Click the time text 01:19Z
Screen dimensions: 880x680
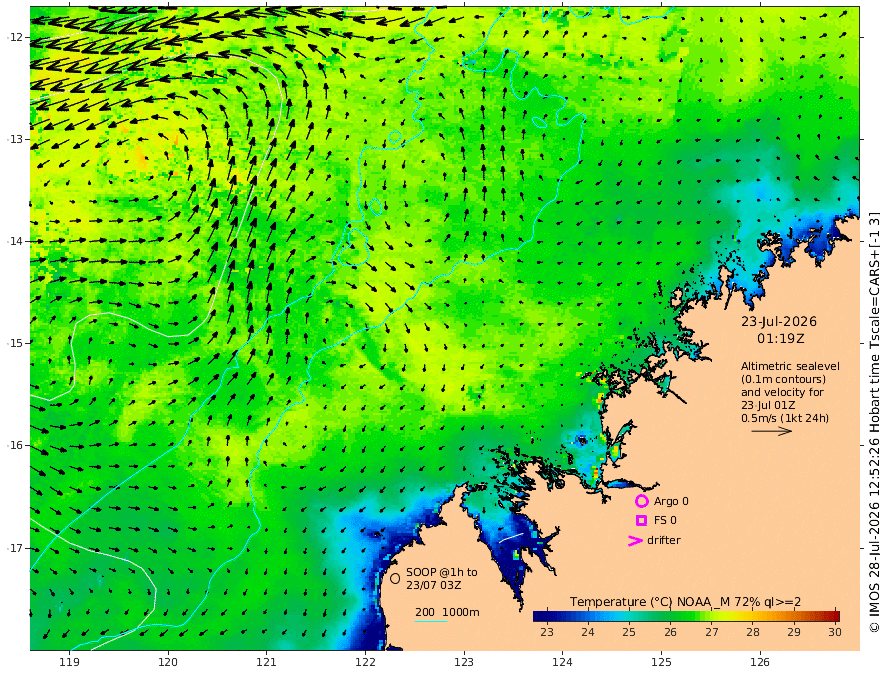coord(780,338)
